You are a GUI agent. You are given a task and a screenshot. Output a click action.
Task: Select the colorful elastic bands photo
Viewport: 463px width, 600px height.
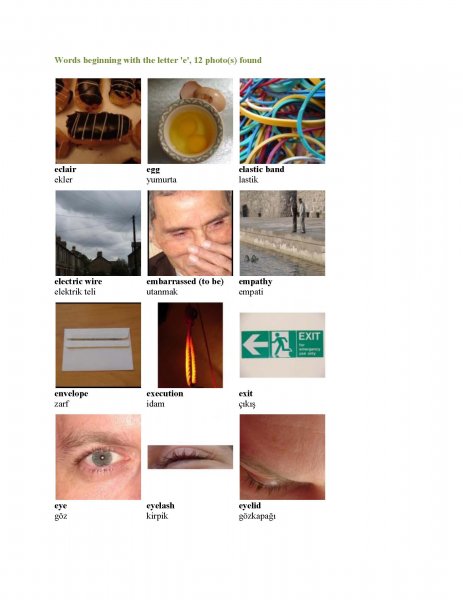point(282,121)
